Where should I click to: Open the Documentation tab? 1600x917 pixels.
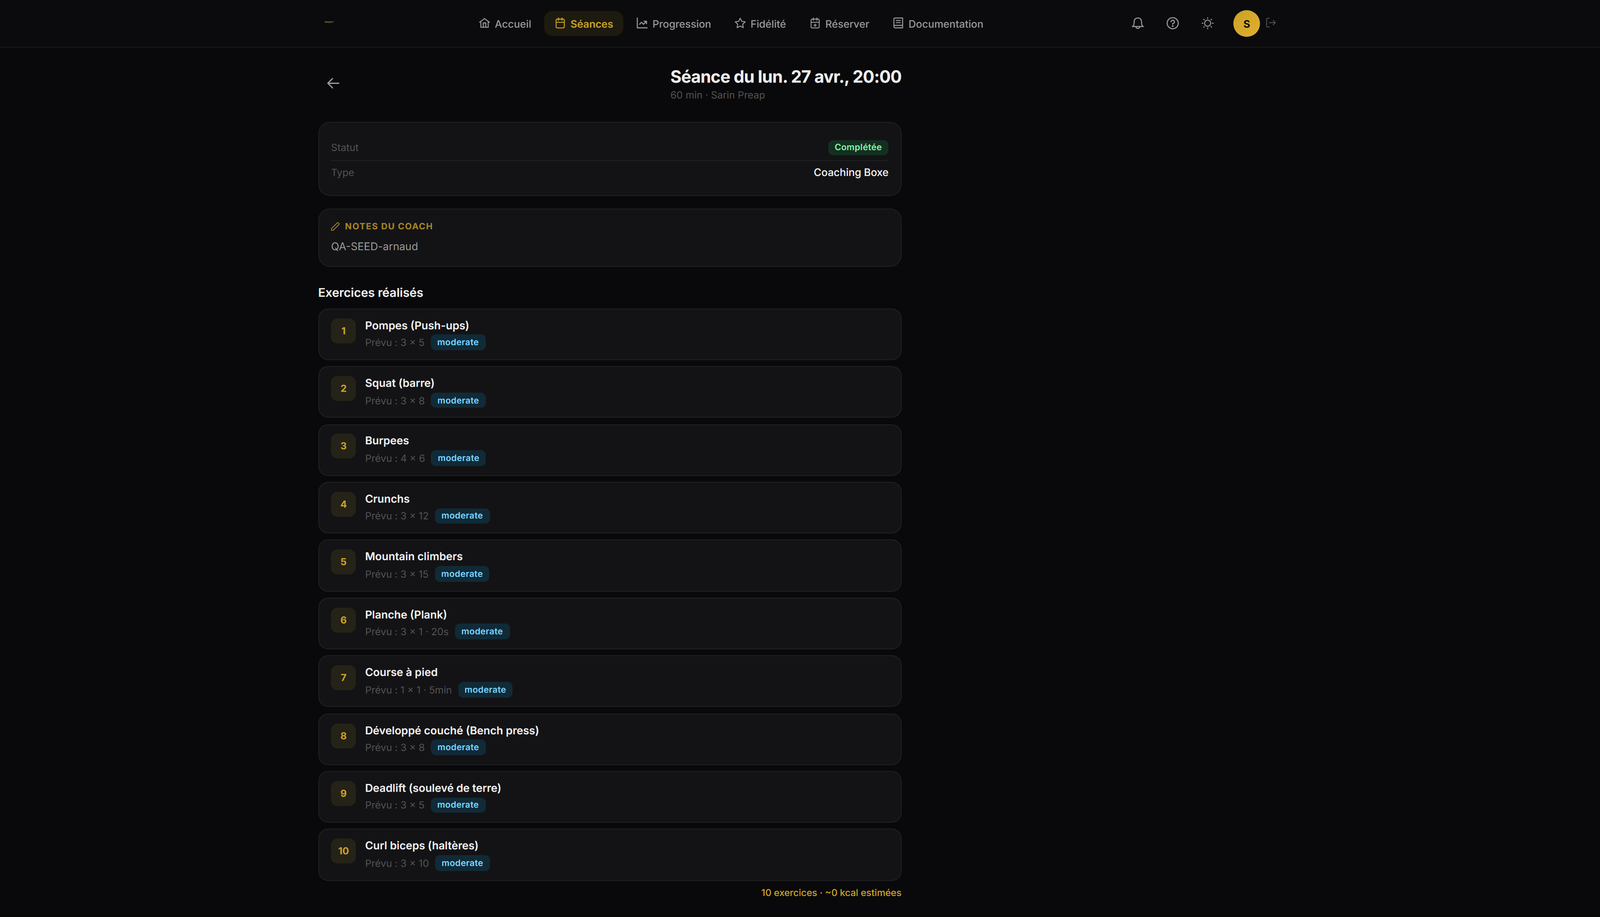tap(938, 24)
